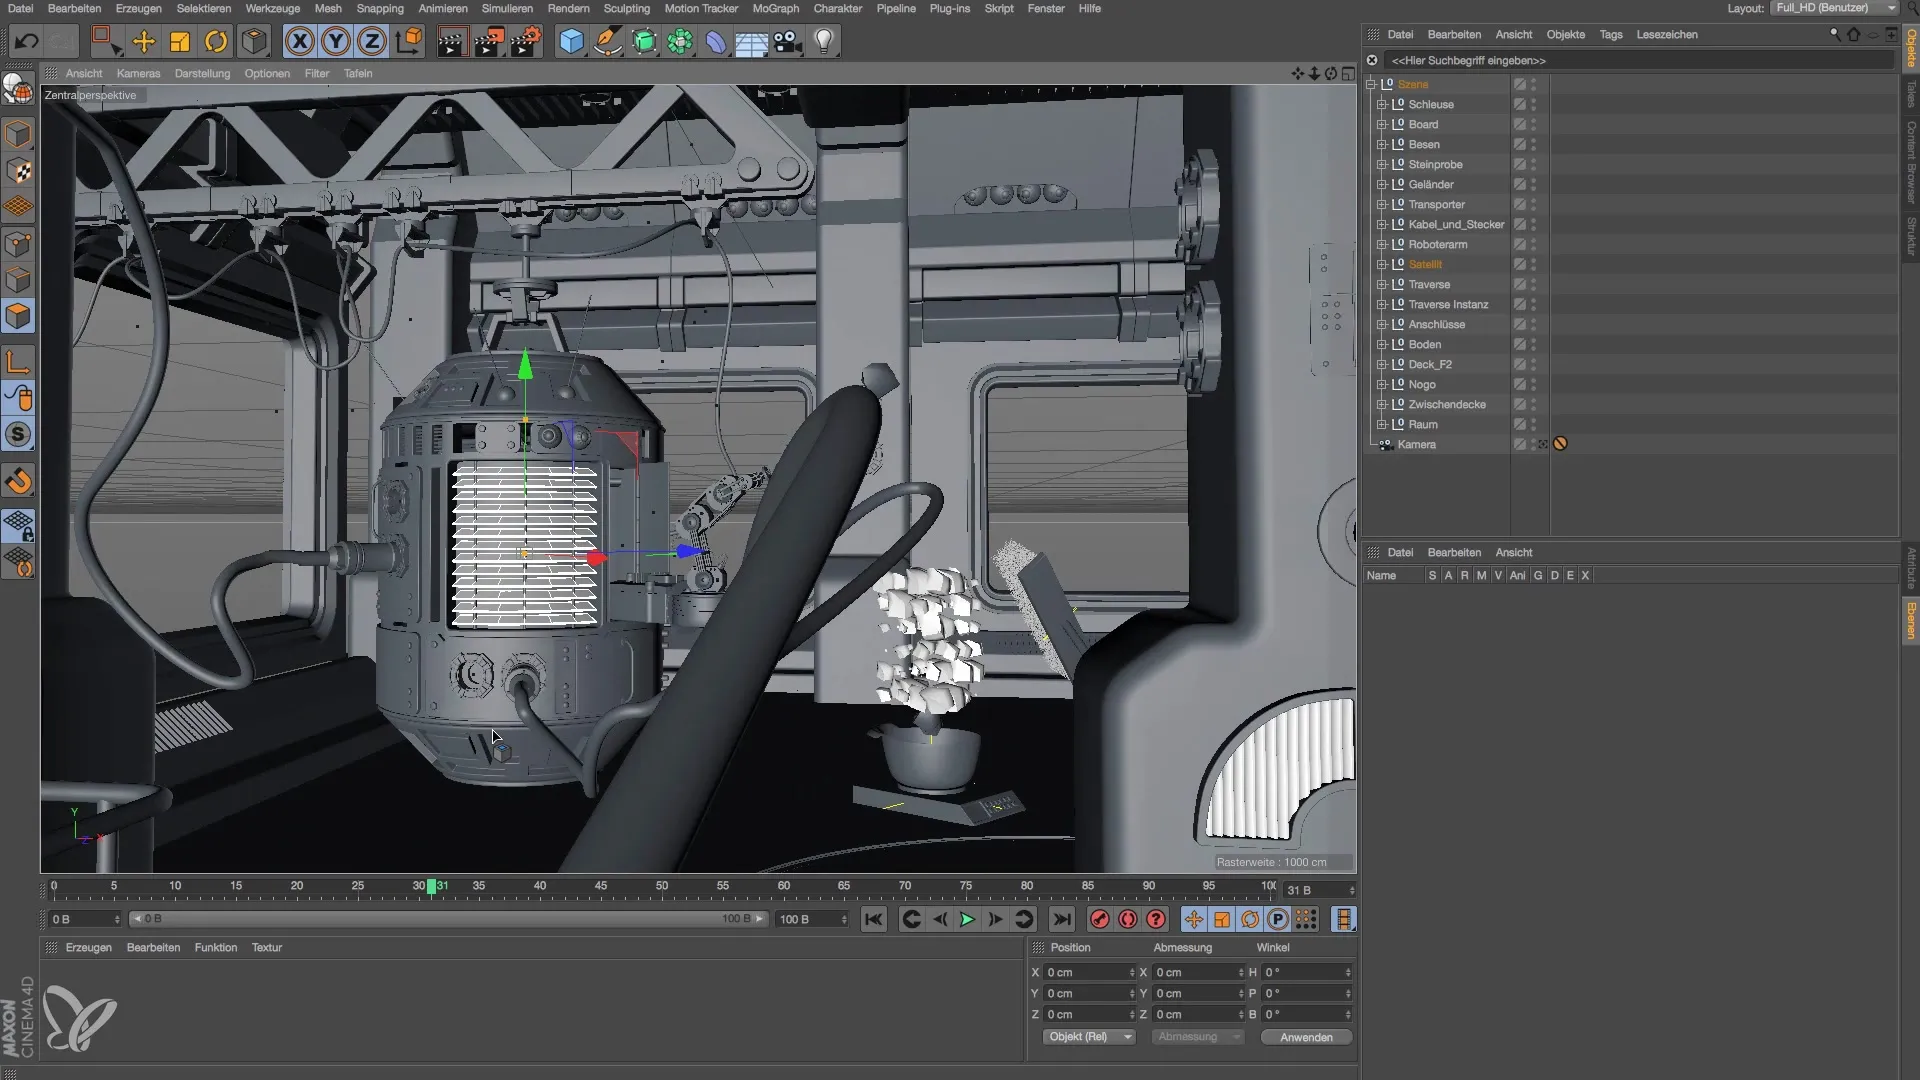Select the Scale tool
Viewport: 1920px width, 1080px height.
(x=180, y=41)
